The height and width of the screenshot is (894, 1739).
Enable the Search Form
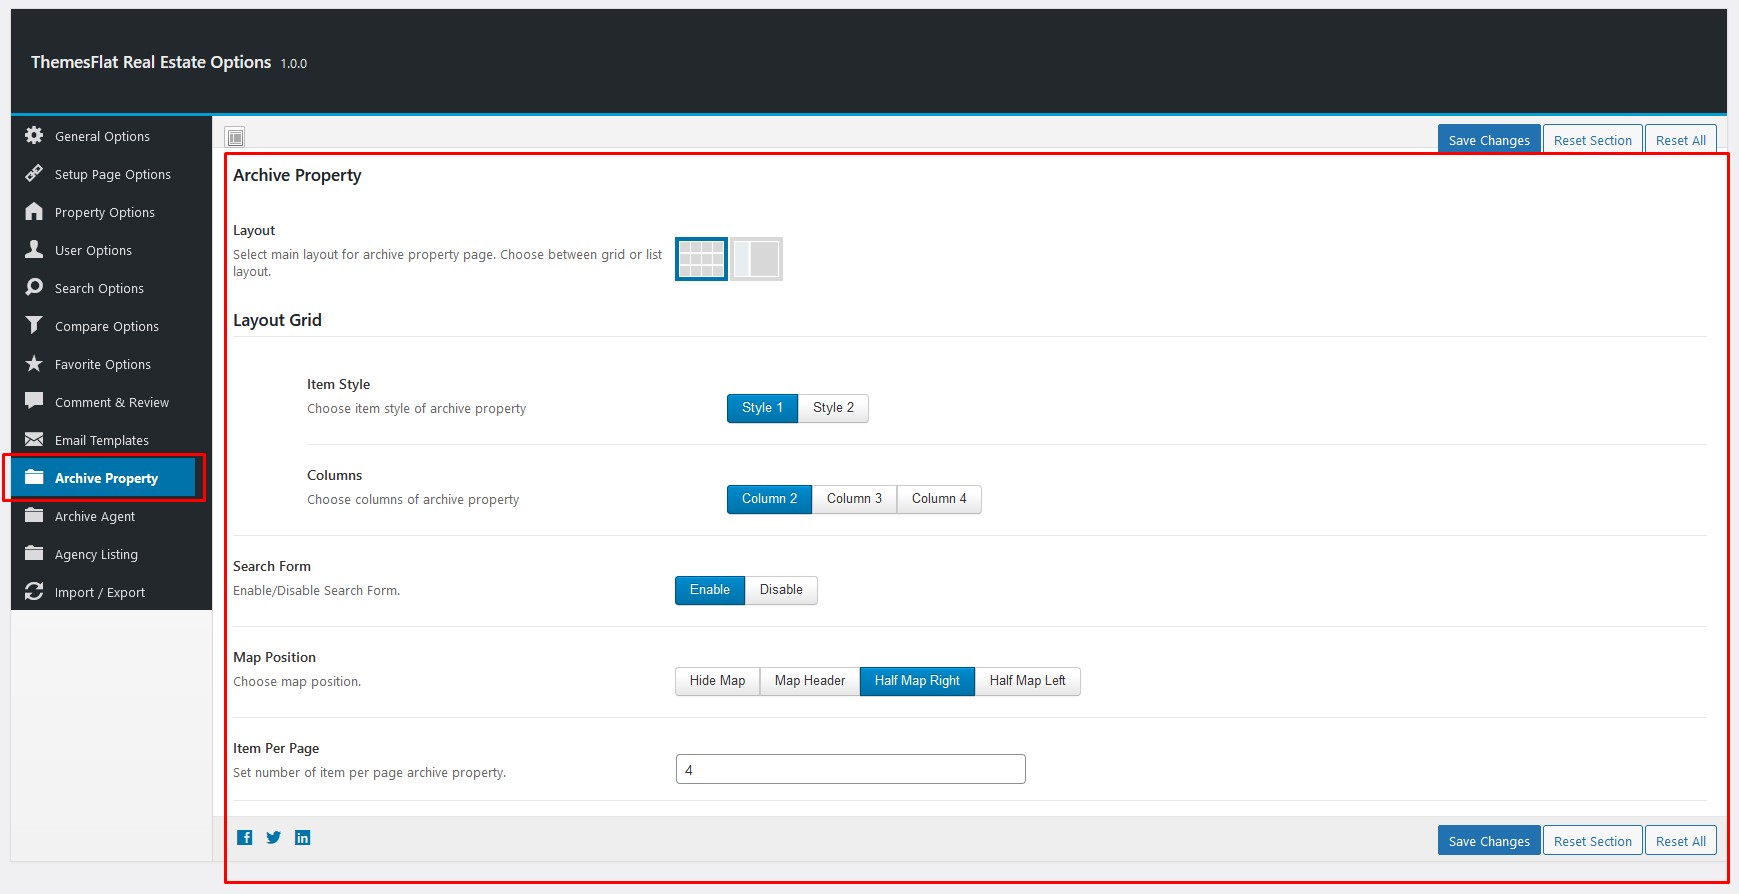coord(710,590)
